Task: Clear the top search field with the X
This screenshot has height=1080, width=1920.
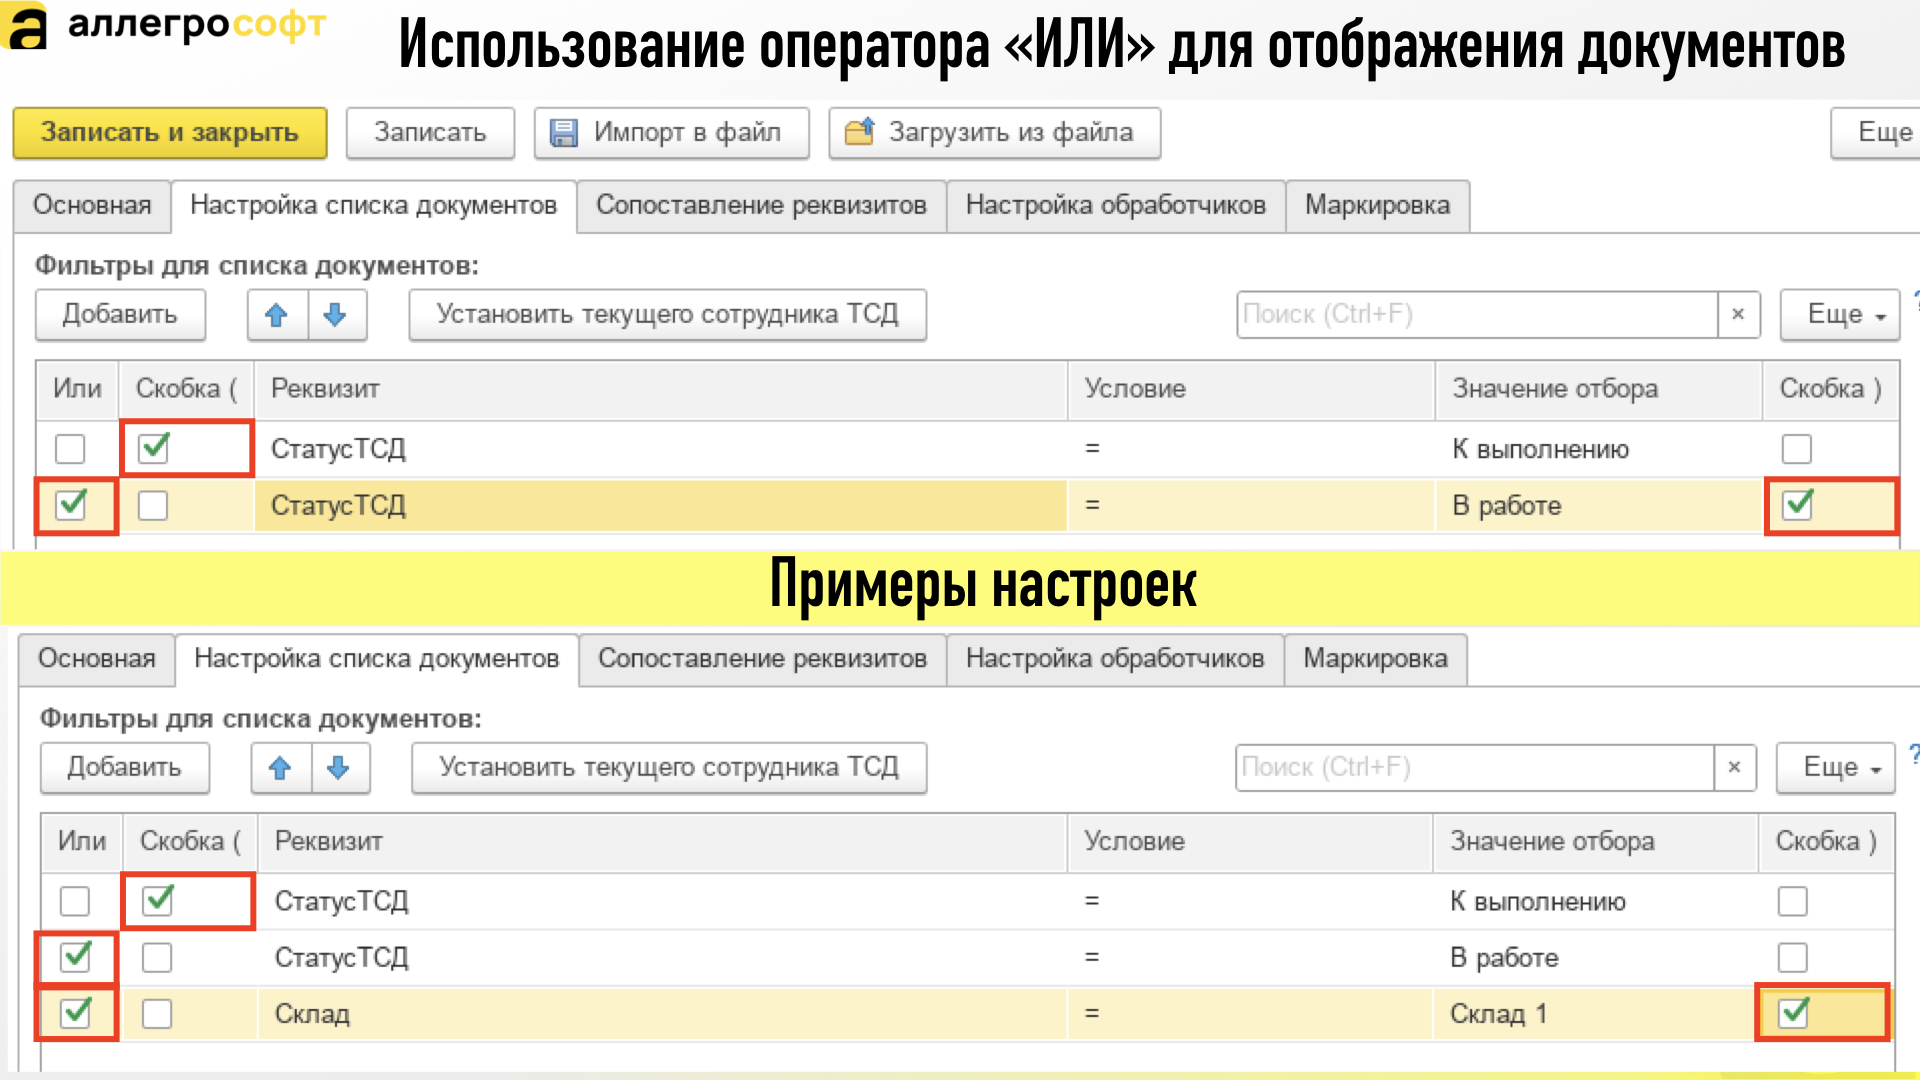Action: pyautogui.click(x=1738, y=314)
